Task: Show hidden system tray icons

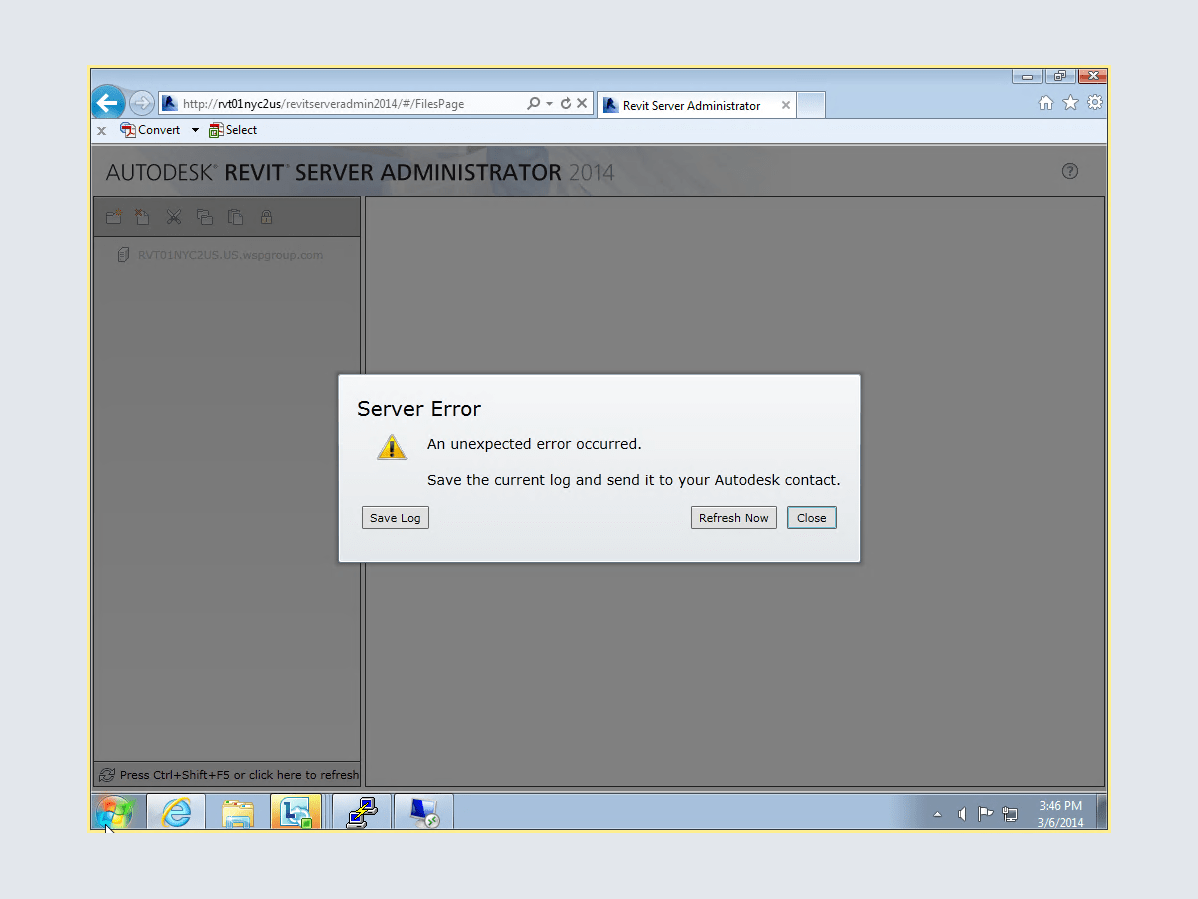Action: click(937, 814)
